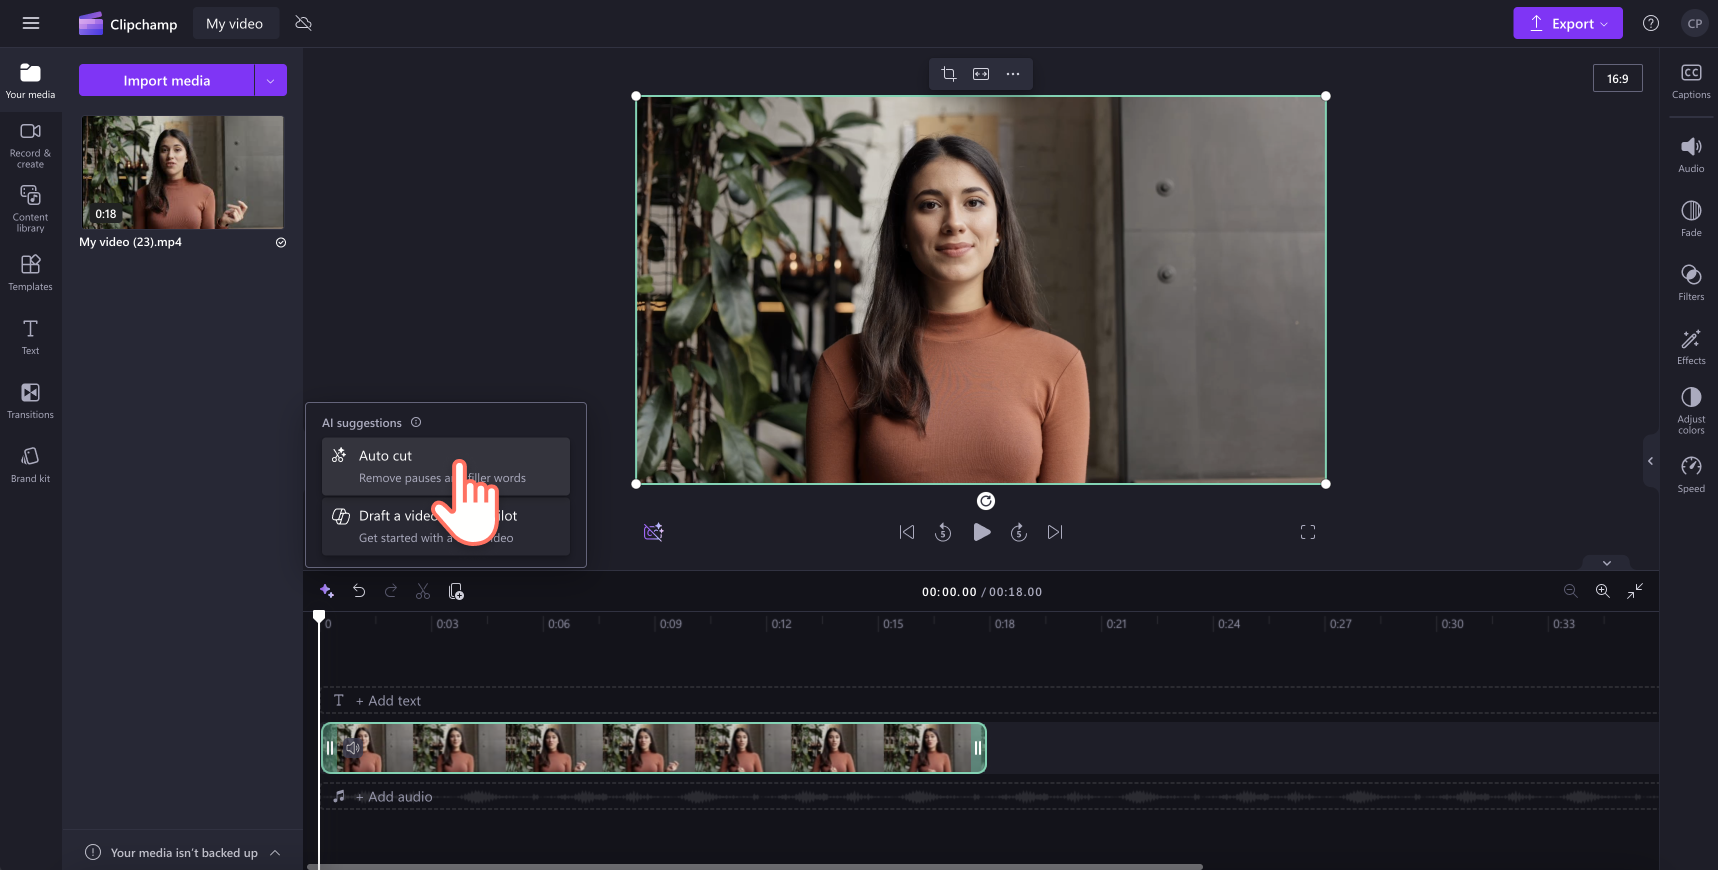
Task: Play the video preview
Action: (982, 532)
